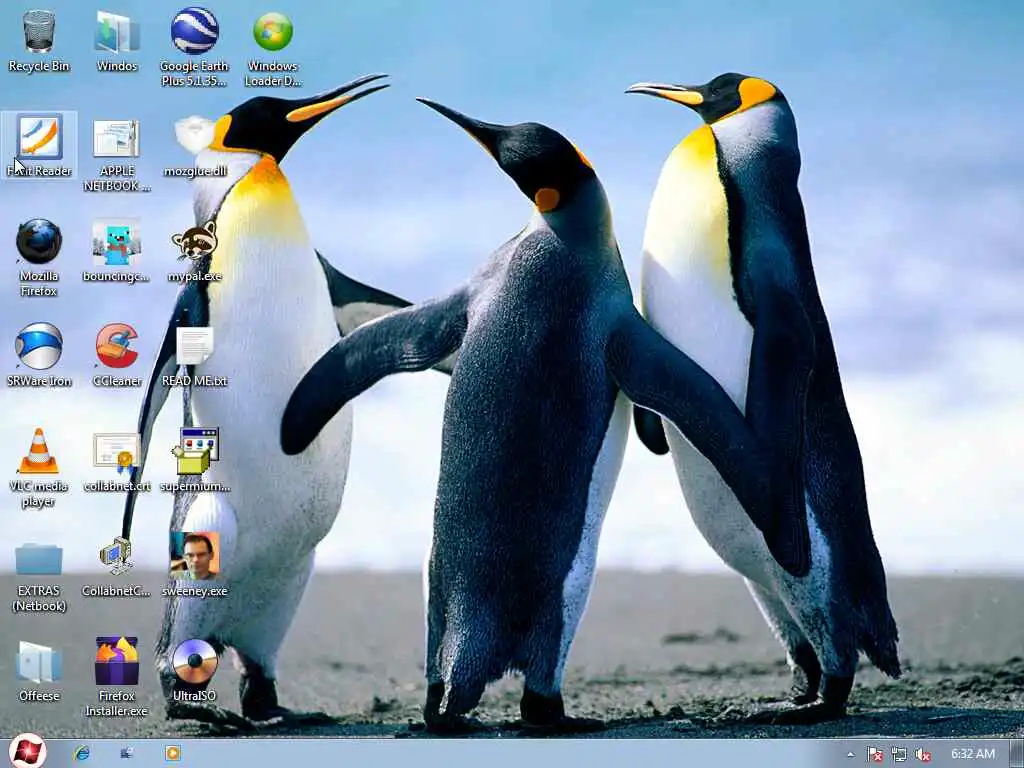The image size is (1024, 768).
Task: Select the EXTRAS (Netbook) folder
Action: point(39,577)
